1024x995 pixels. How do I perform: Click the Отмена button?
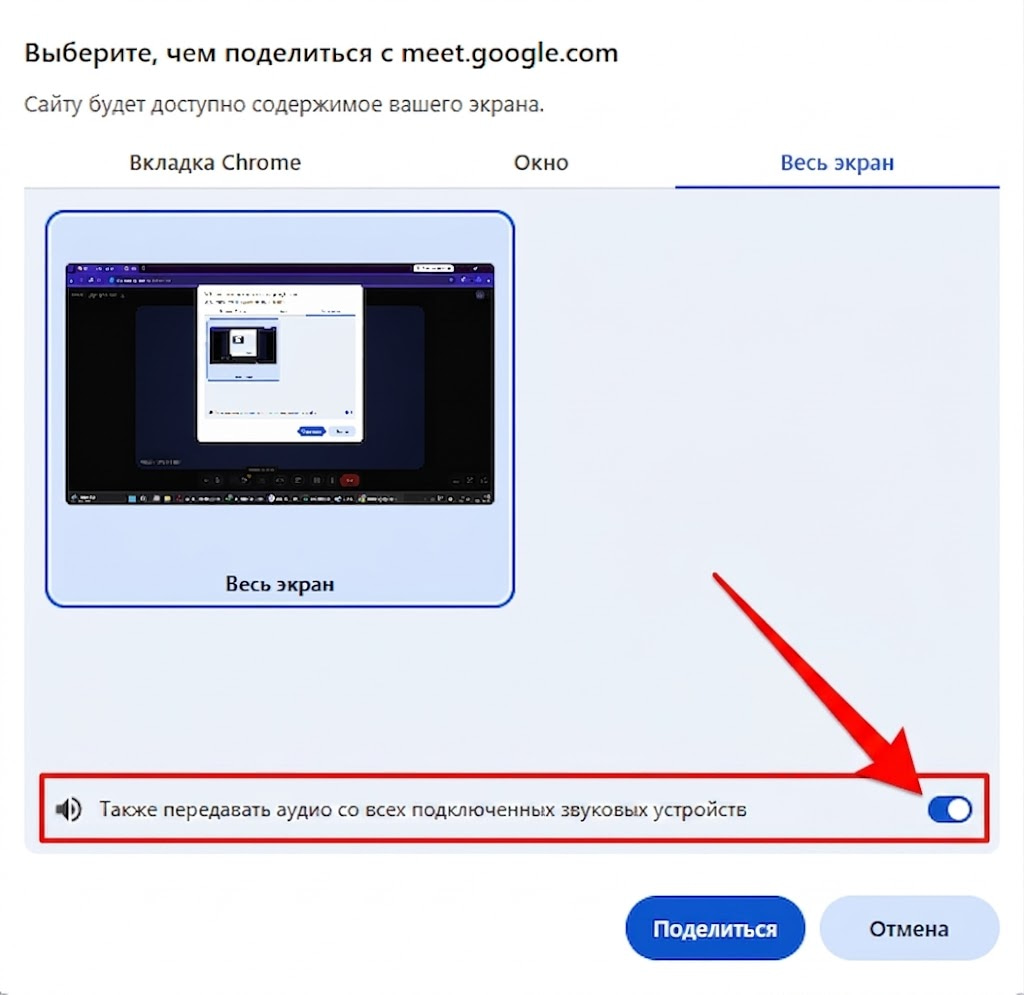point(909,928)
